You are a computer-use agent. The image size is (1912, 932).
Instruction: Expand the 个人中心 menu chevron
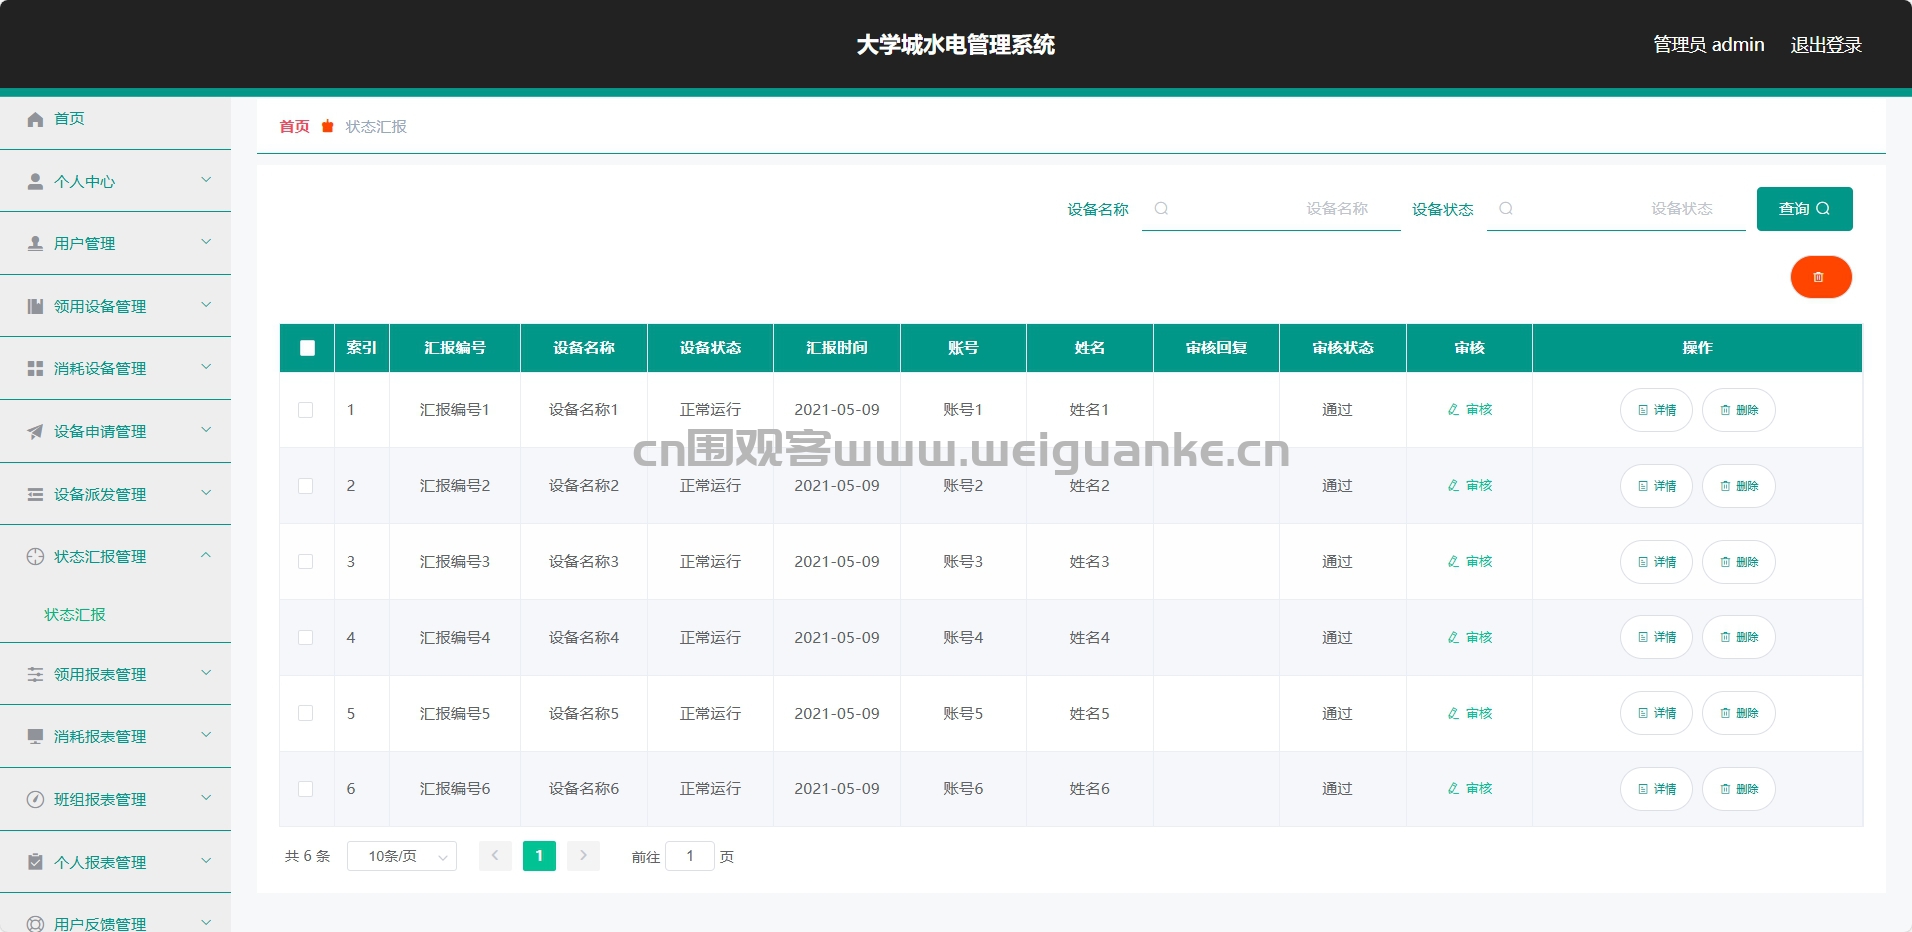click(x=206, y=180)
